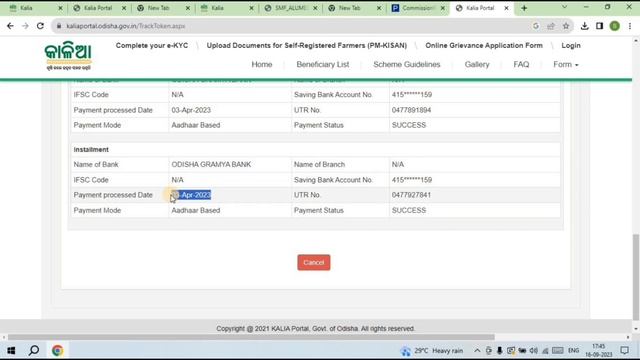This screenshot has width=640, height=360.
Task: Open the Chrome three-dot menu
Action: click(630, 26)
